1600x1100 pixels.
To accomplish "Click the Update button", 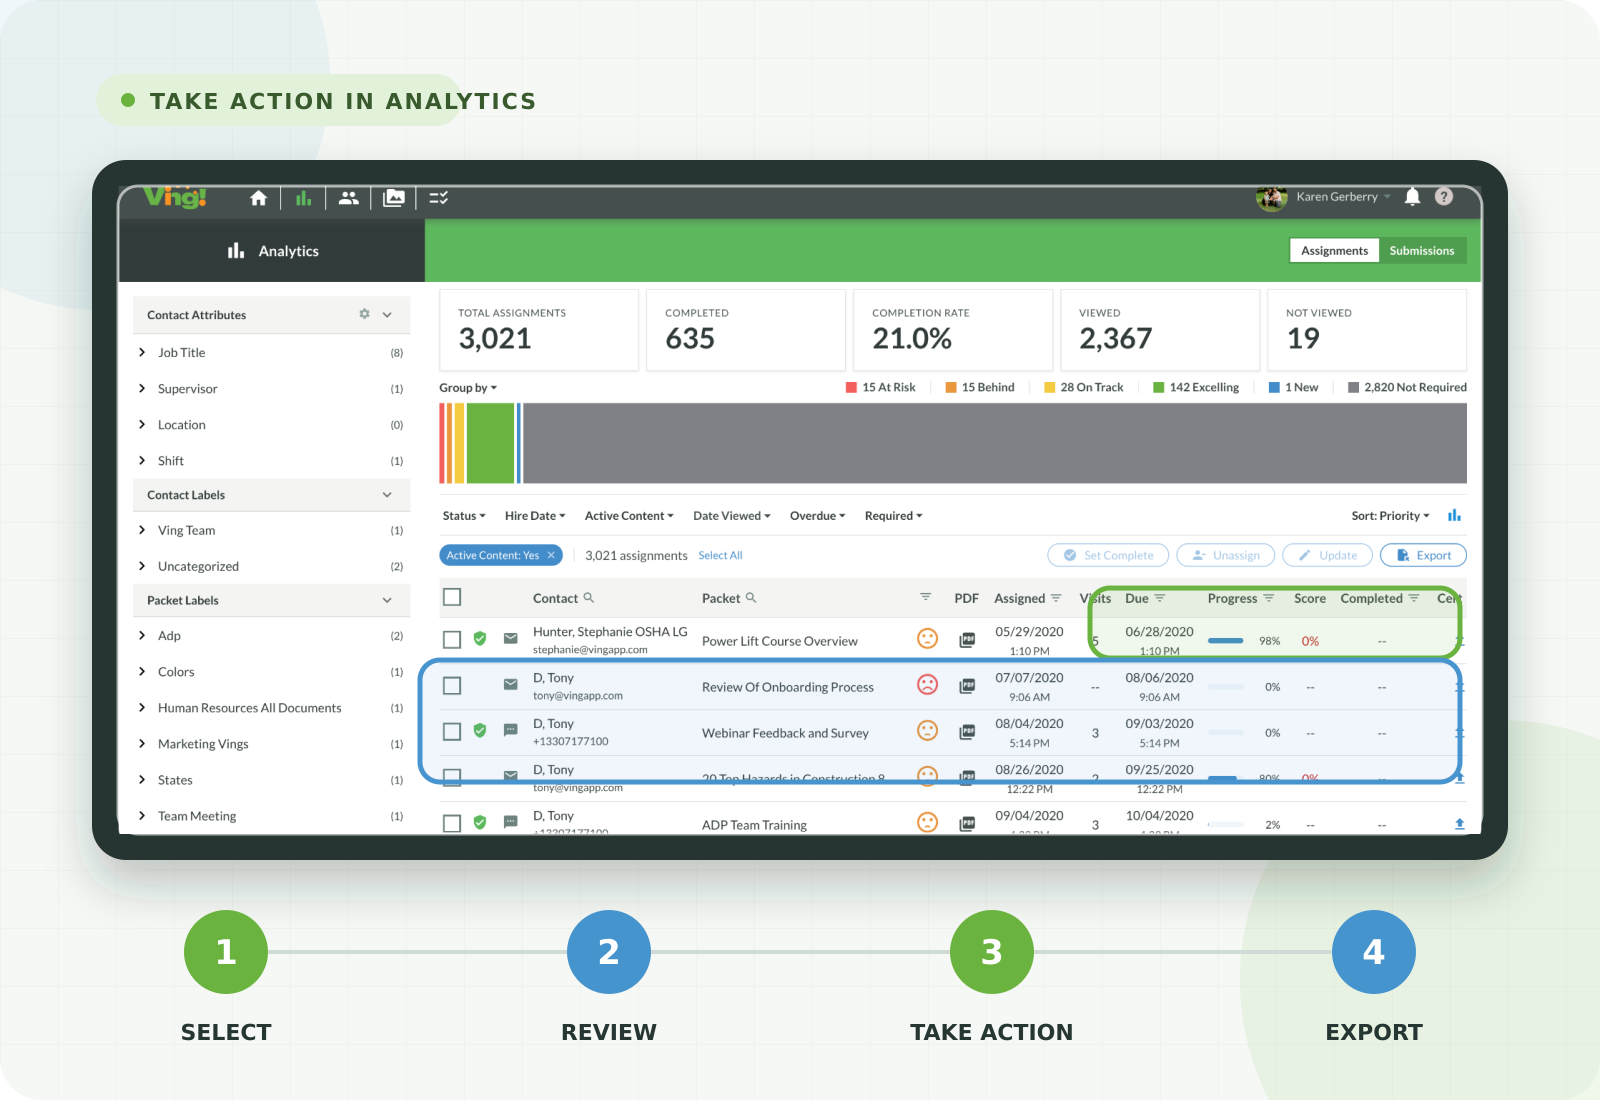I will pos(1327,555).
